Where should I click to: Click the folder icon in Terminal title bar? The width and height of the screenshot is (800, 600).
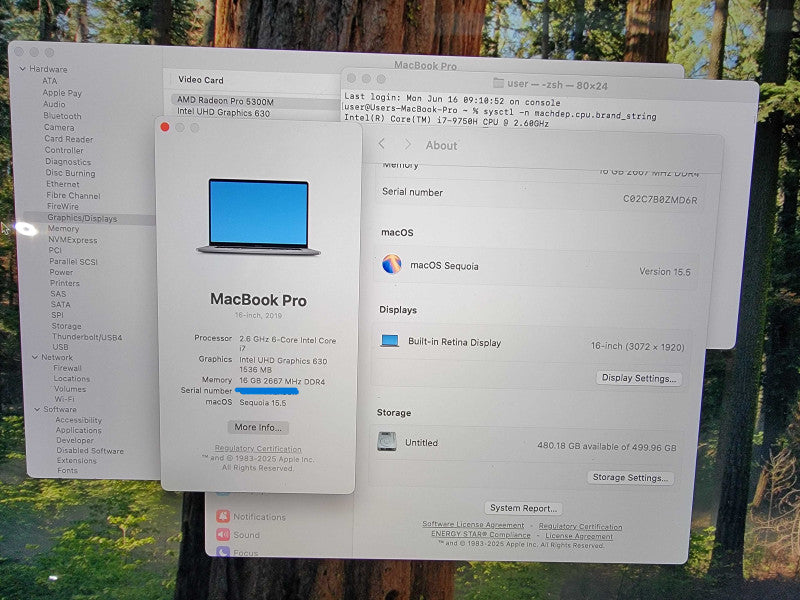(498, 83)
